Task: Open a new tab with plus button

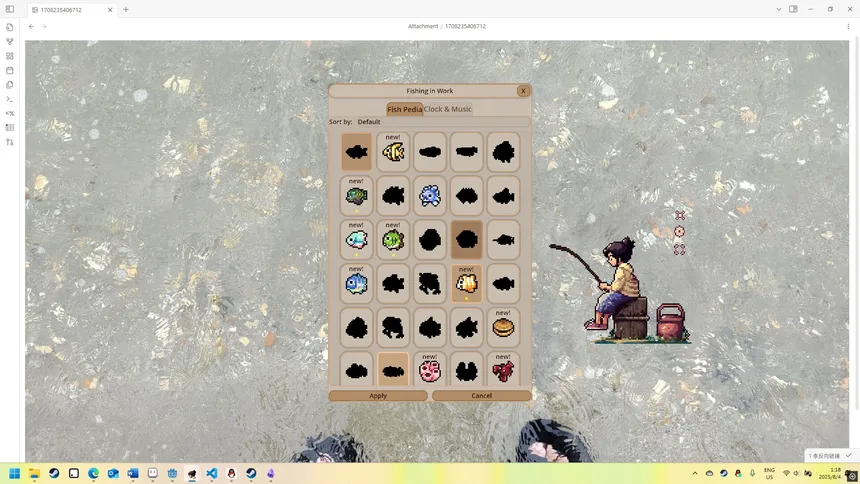Action: (x=126, y=9)
